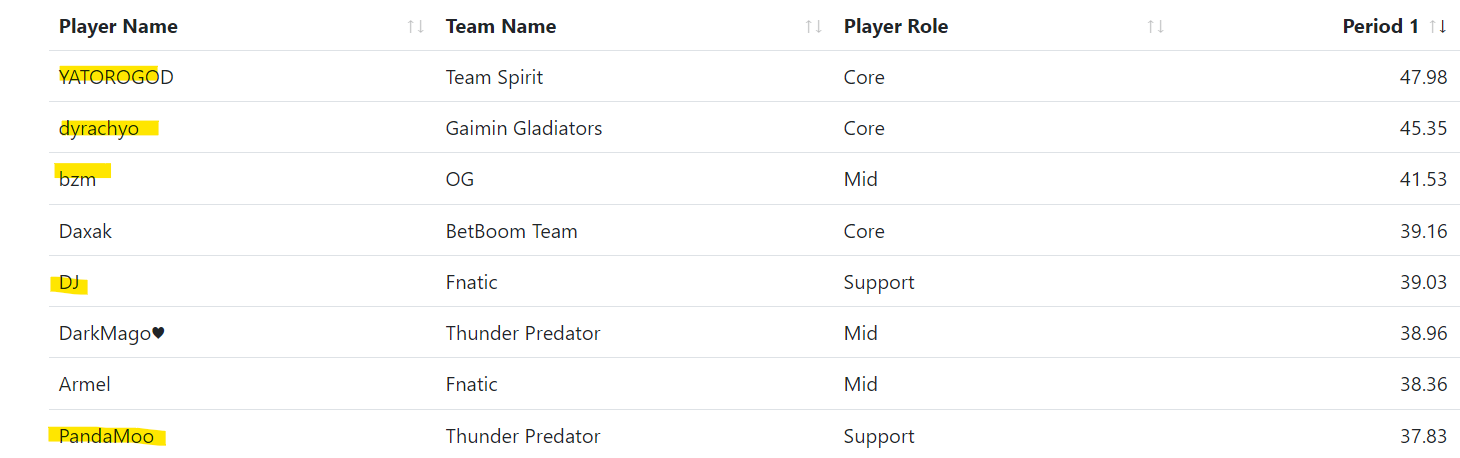Viewport: 1460px width, 458px height.
Task: Click the DarkMago player name with heart
Action: (x=111, y=334)
